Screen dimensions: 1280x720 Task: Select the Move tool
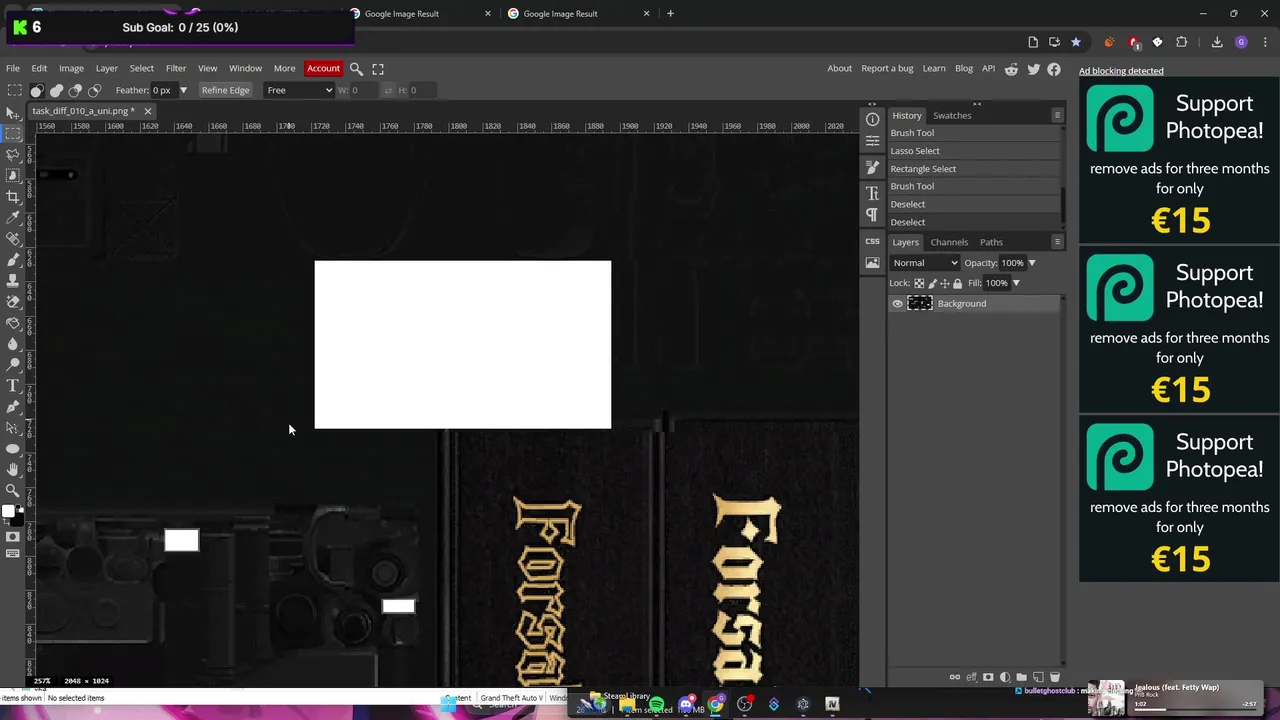coord(13,112)
